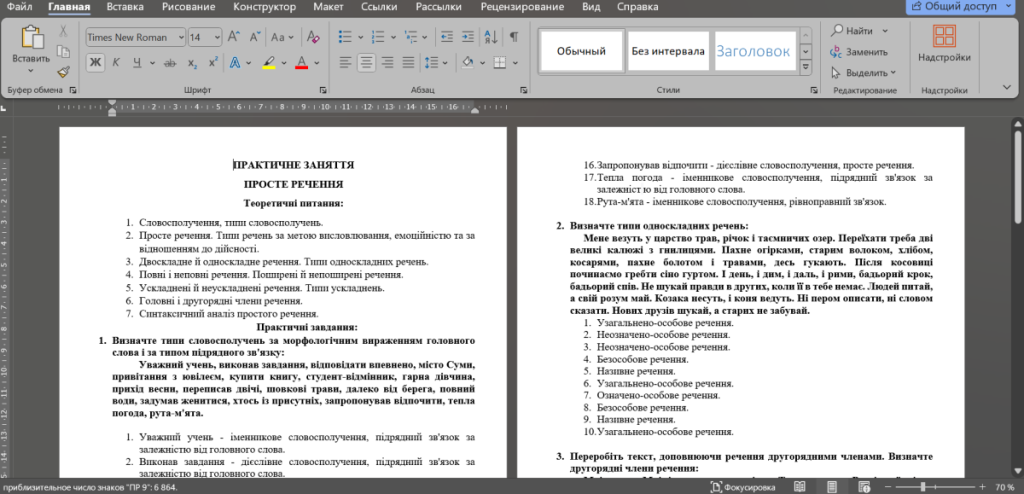Click the Найти search button

852,31
